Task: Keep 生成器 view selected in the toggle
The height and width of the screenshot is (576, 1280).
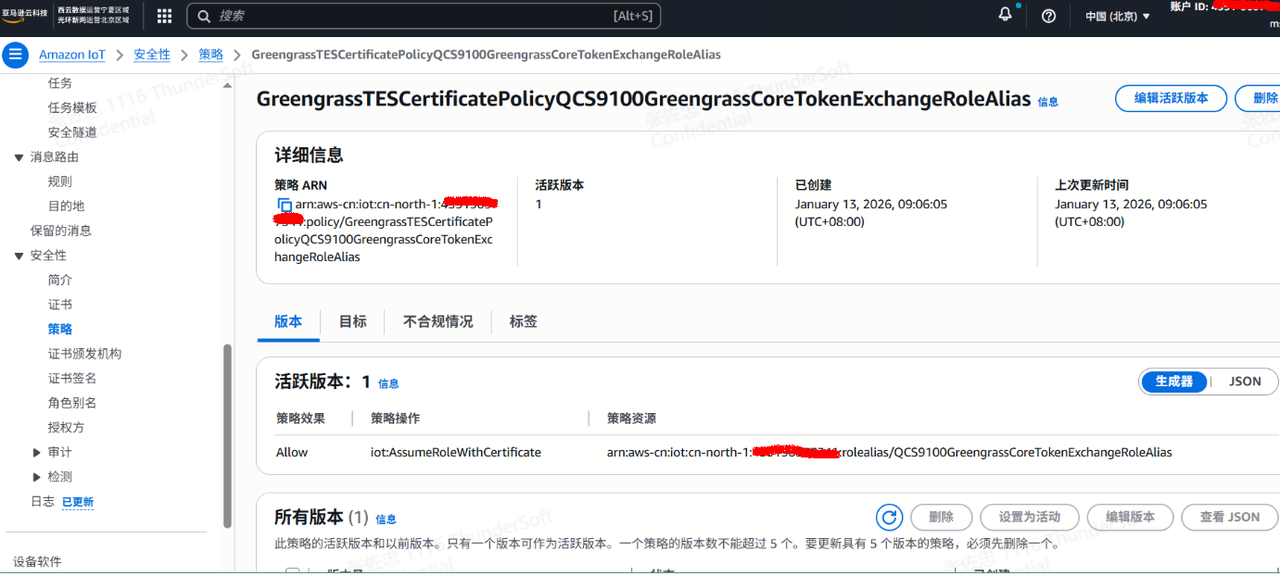Action: point(1174,381)
